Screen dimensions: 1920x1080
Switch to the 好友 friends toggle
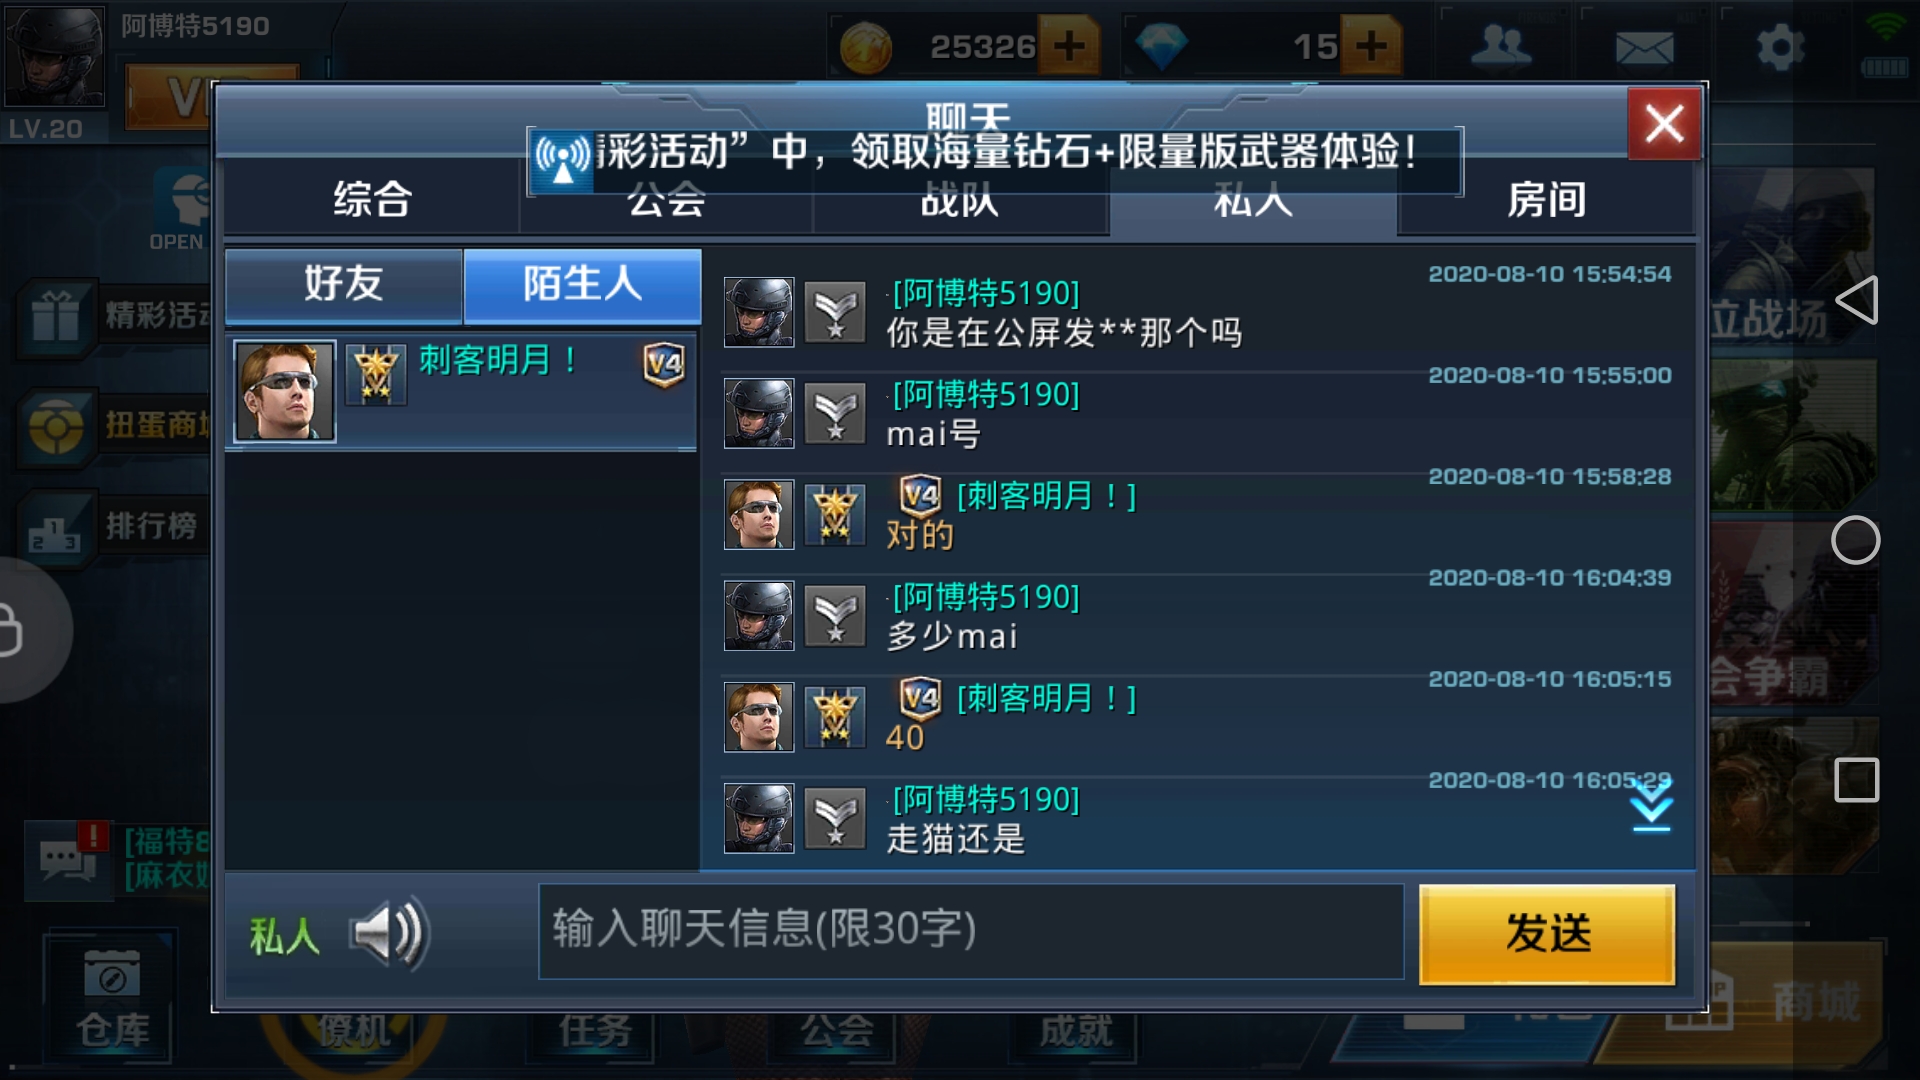coord(343,285)
